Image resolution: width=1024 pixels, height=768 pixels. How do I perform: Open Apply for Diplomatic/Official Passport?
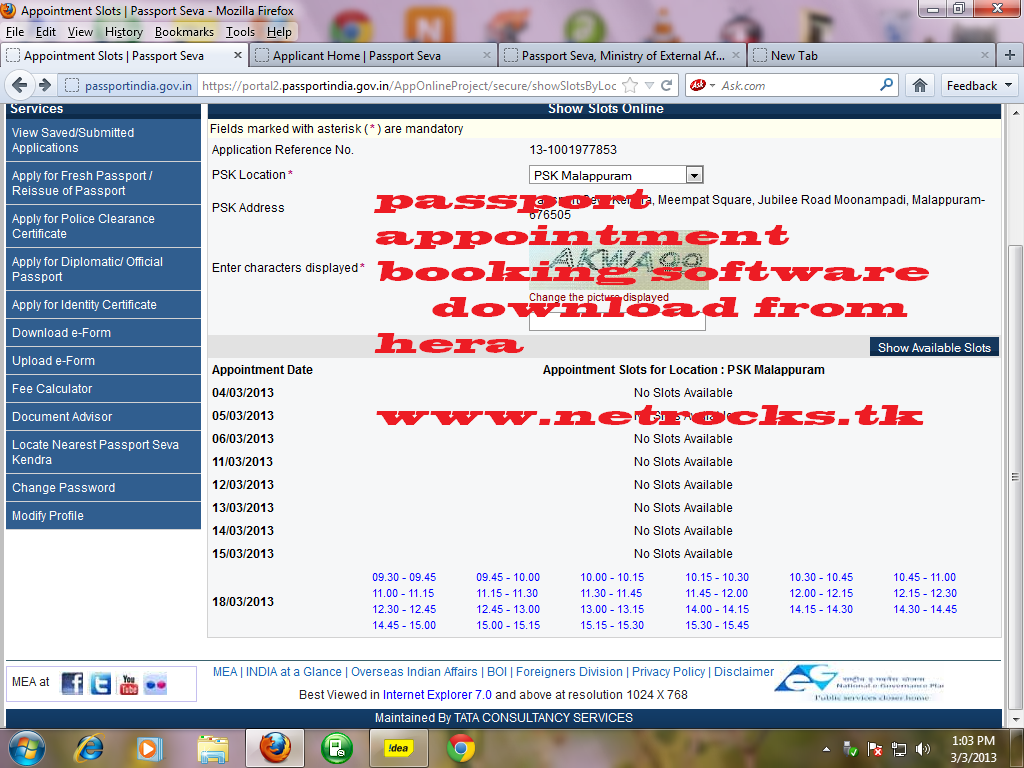pyautogui.click(x=103, y=269)
